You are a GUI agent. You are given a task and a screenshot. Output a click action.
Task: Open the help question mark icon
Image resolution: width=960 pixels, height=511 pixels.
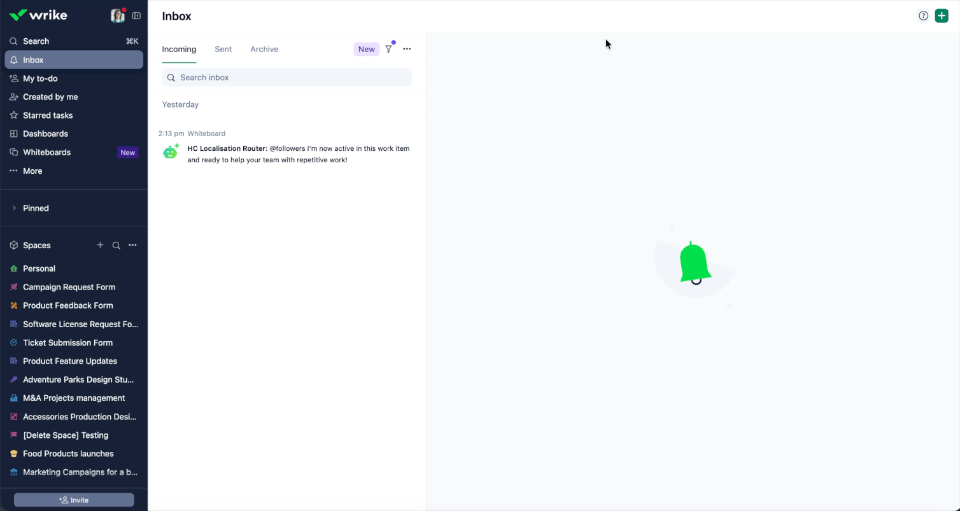click(x=923, y=16)
